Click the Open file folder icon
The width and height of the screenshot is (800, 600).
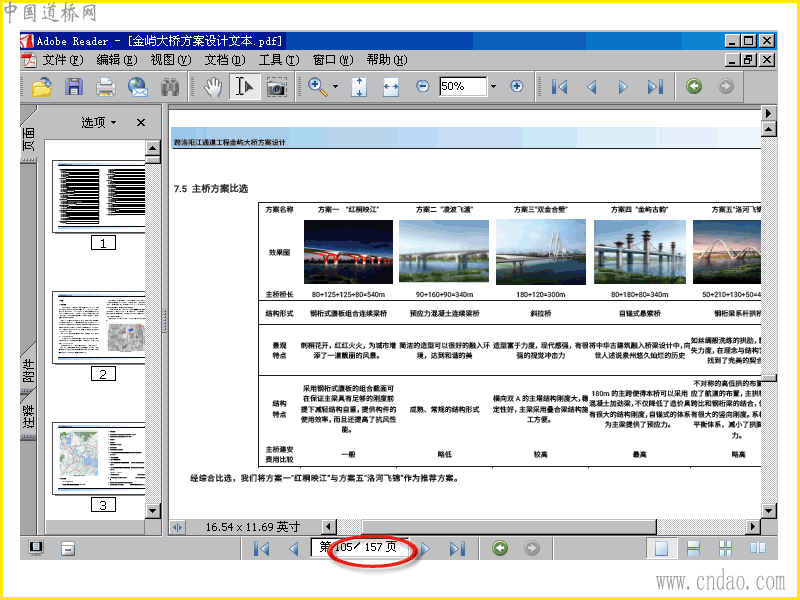42,87
